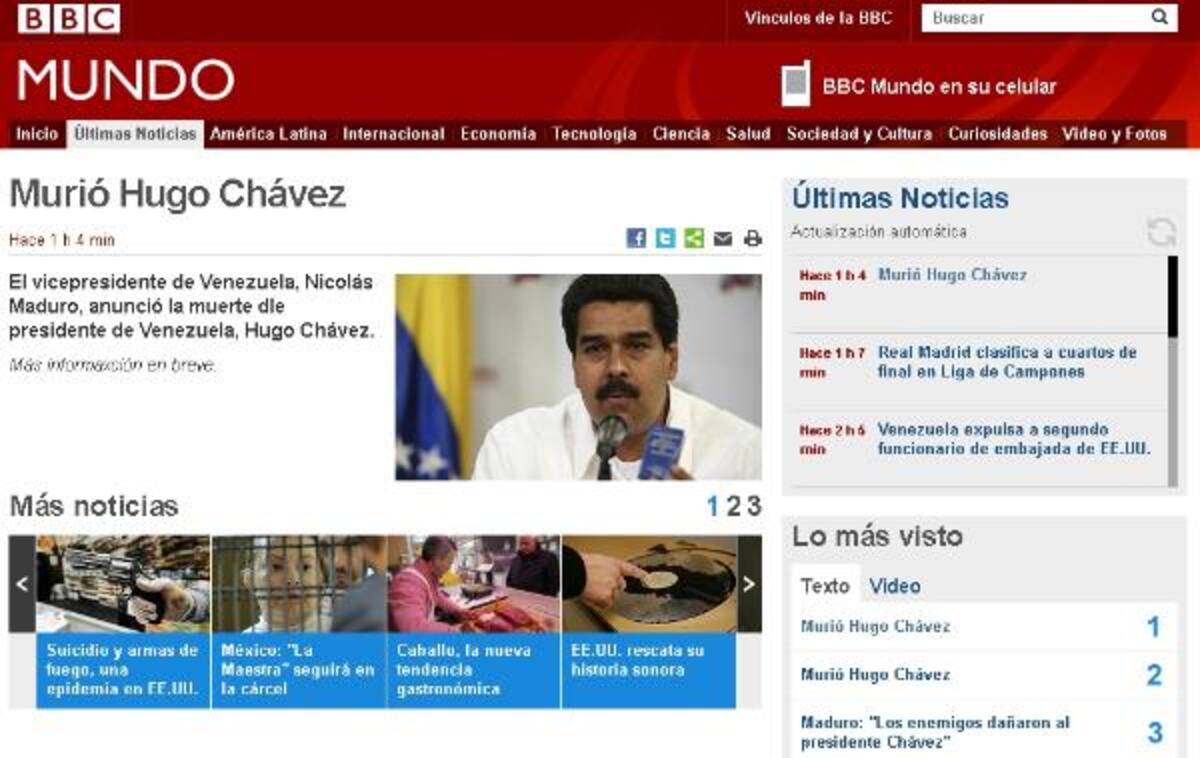Image resolution: width=1200 pixels, height=758 pixels.
Task: Open Real Madrid clasifica a cuartos link
Action: (1007, 362)
